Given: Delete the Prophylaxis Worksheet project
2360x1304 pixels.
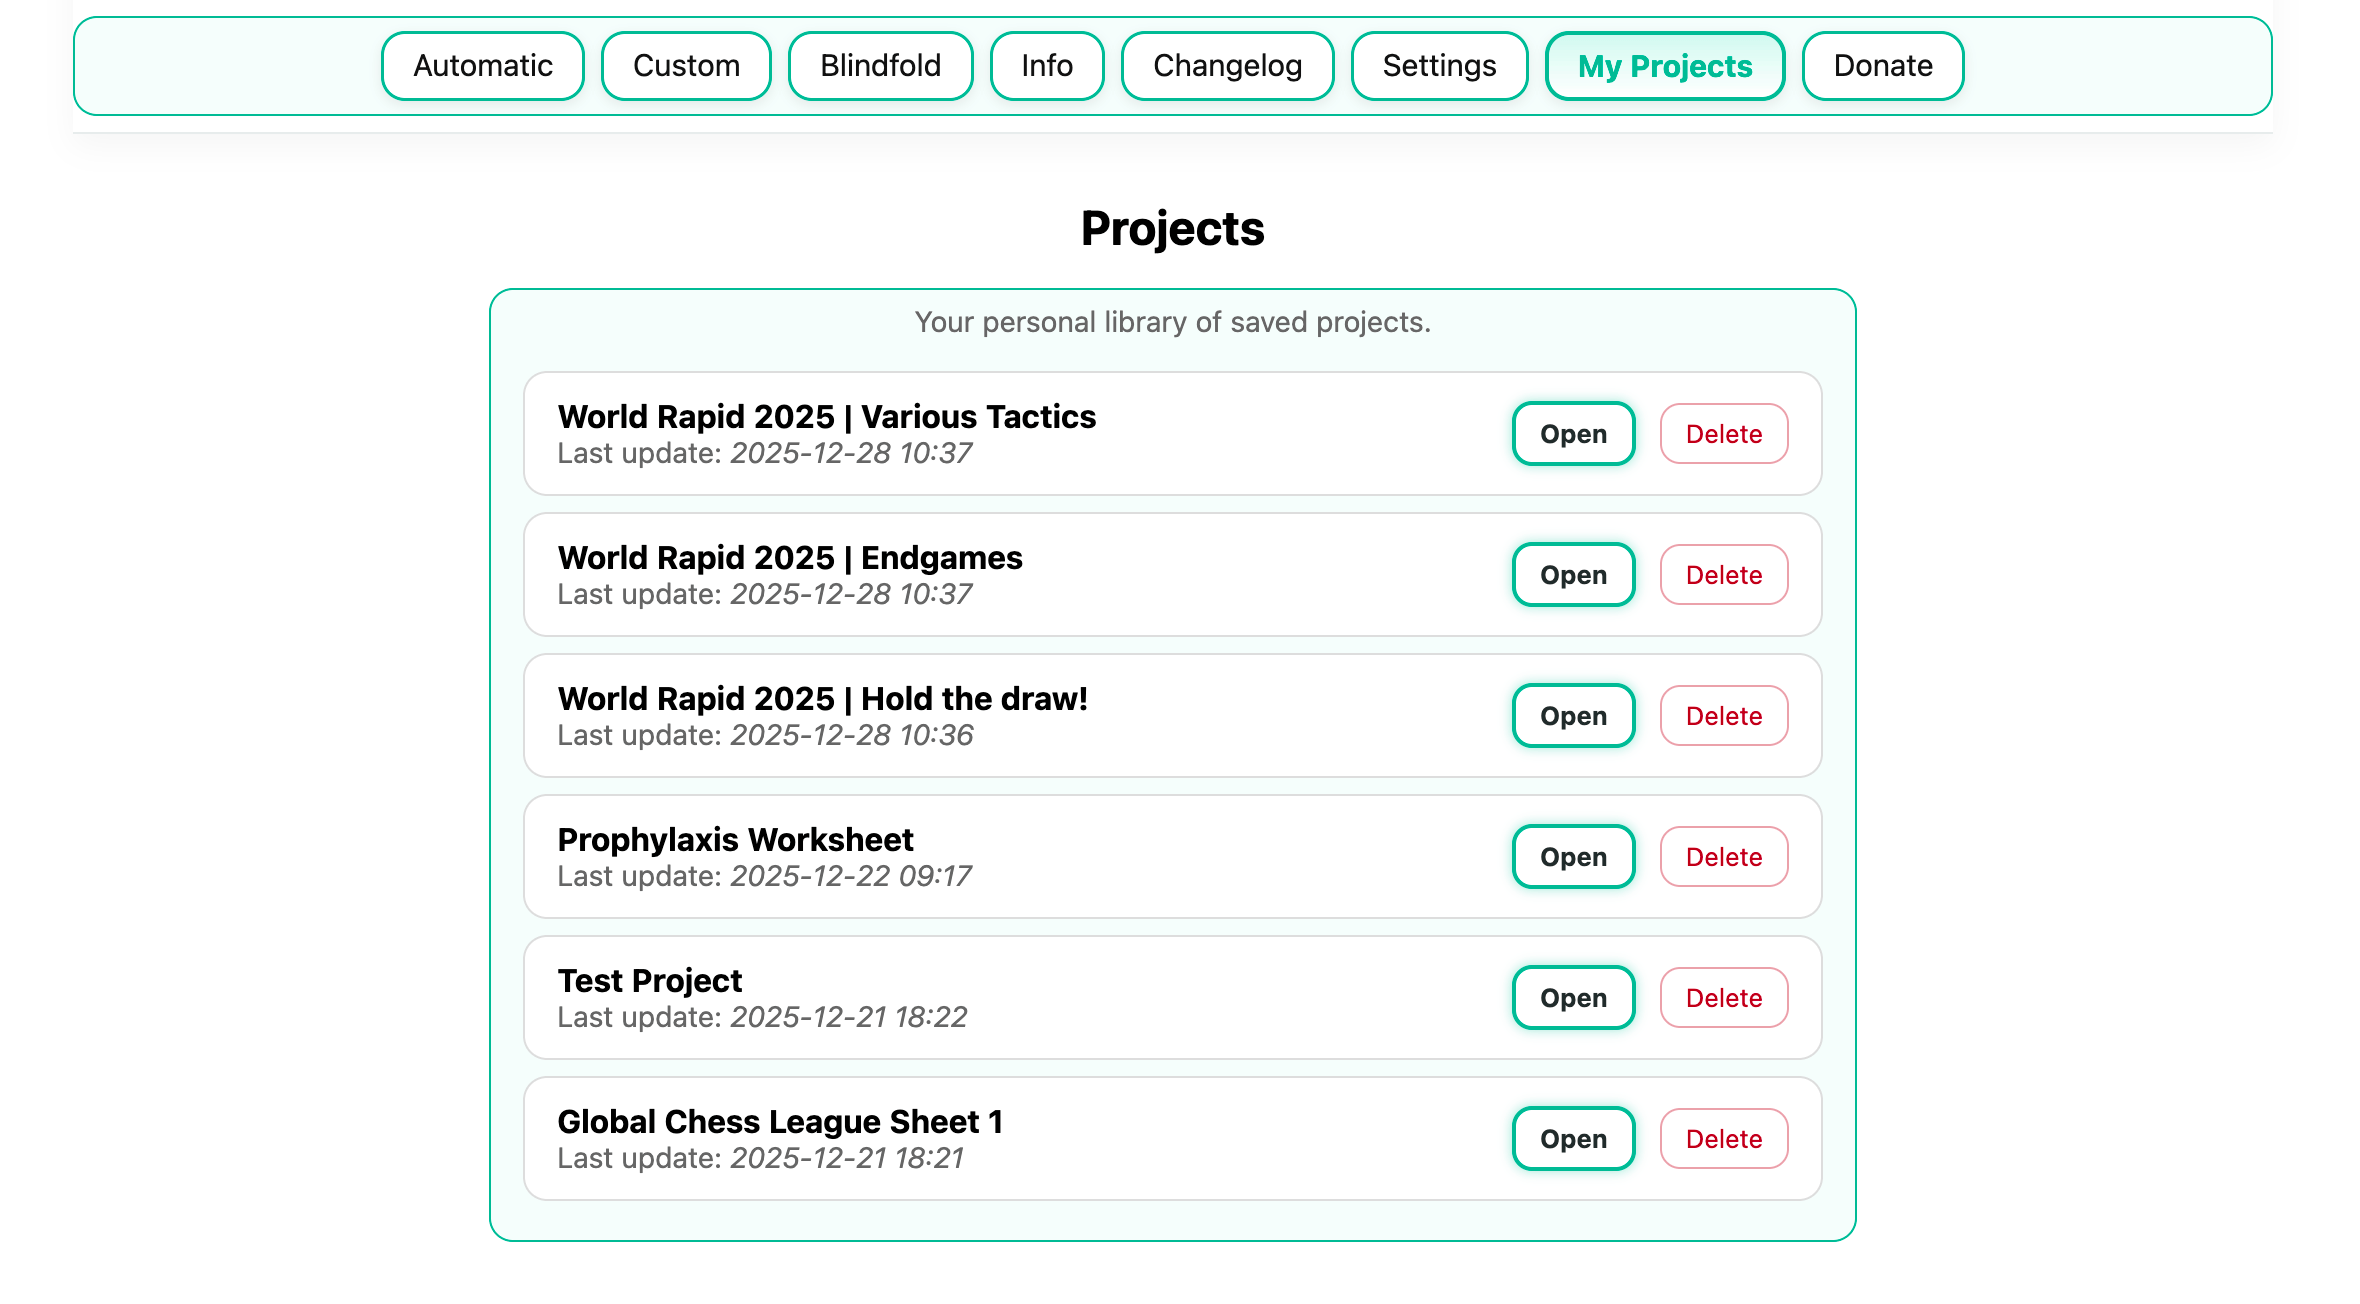Looking at the screenshot, I should 1723,857.
